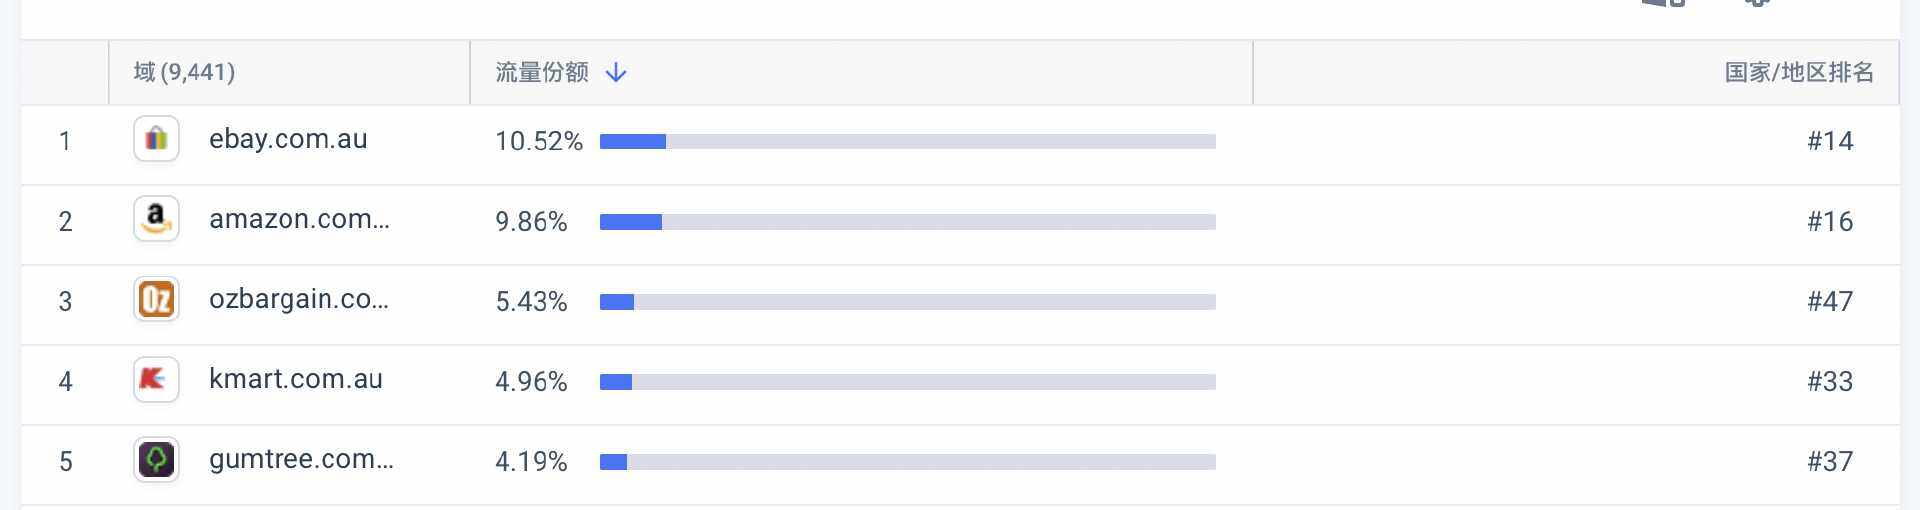This screenshot has width=1920, height=510.
Task: Click the traffic share bar for kmart.com.au
Action: (x=907, y=381)
